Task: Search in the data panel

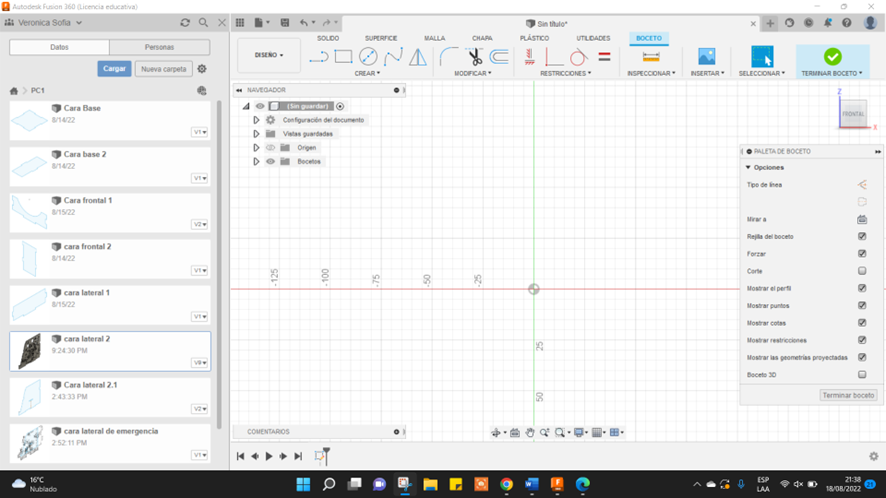Action: pyautogui.click(x=203, y=23)
